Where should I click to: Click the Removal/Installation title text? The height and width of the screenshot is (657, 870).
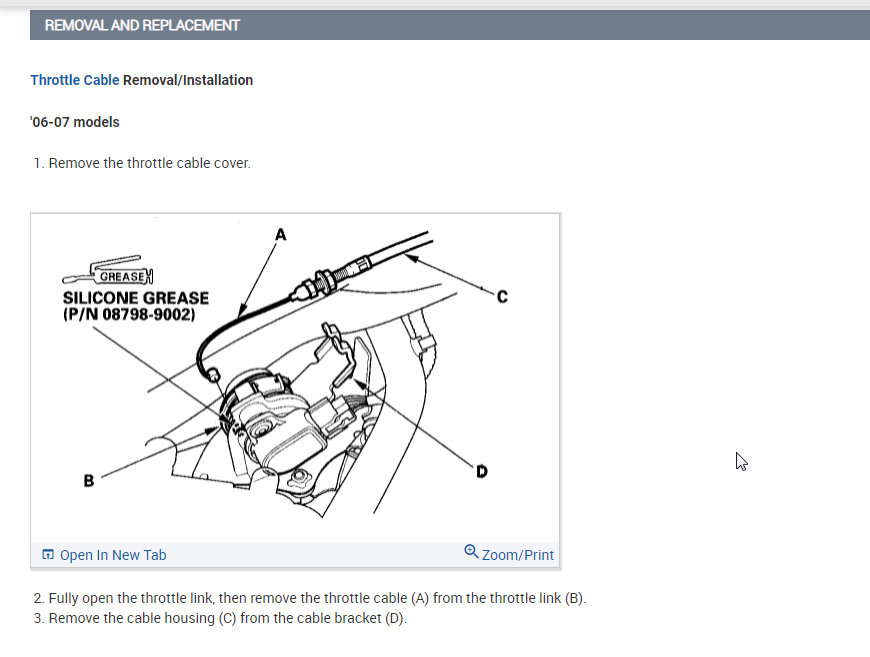click(188, 80)
